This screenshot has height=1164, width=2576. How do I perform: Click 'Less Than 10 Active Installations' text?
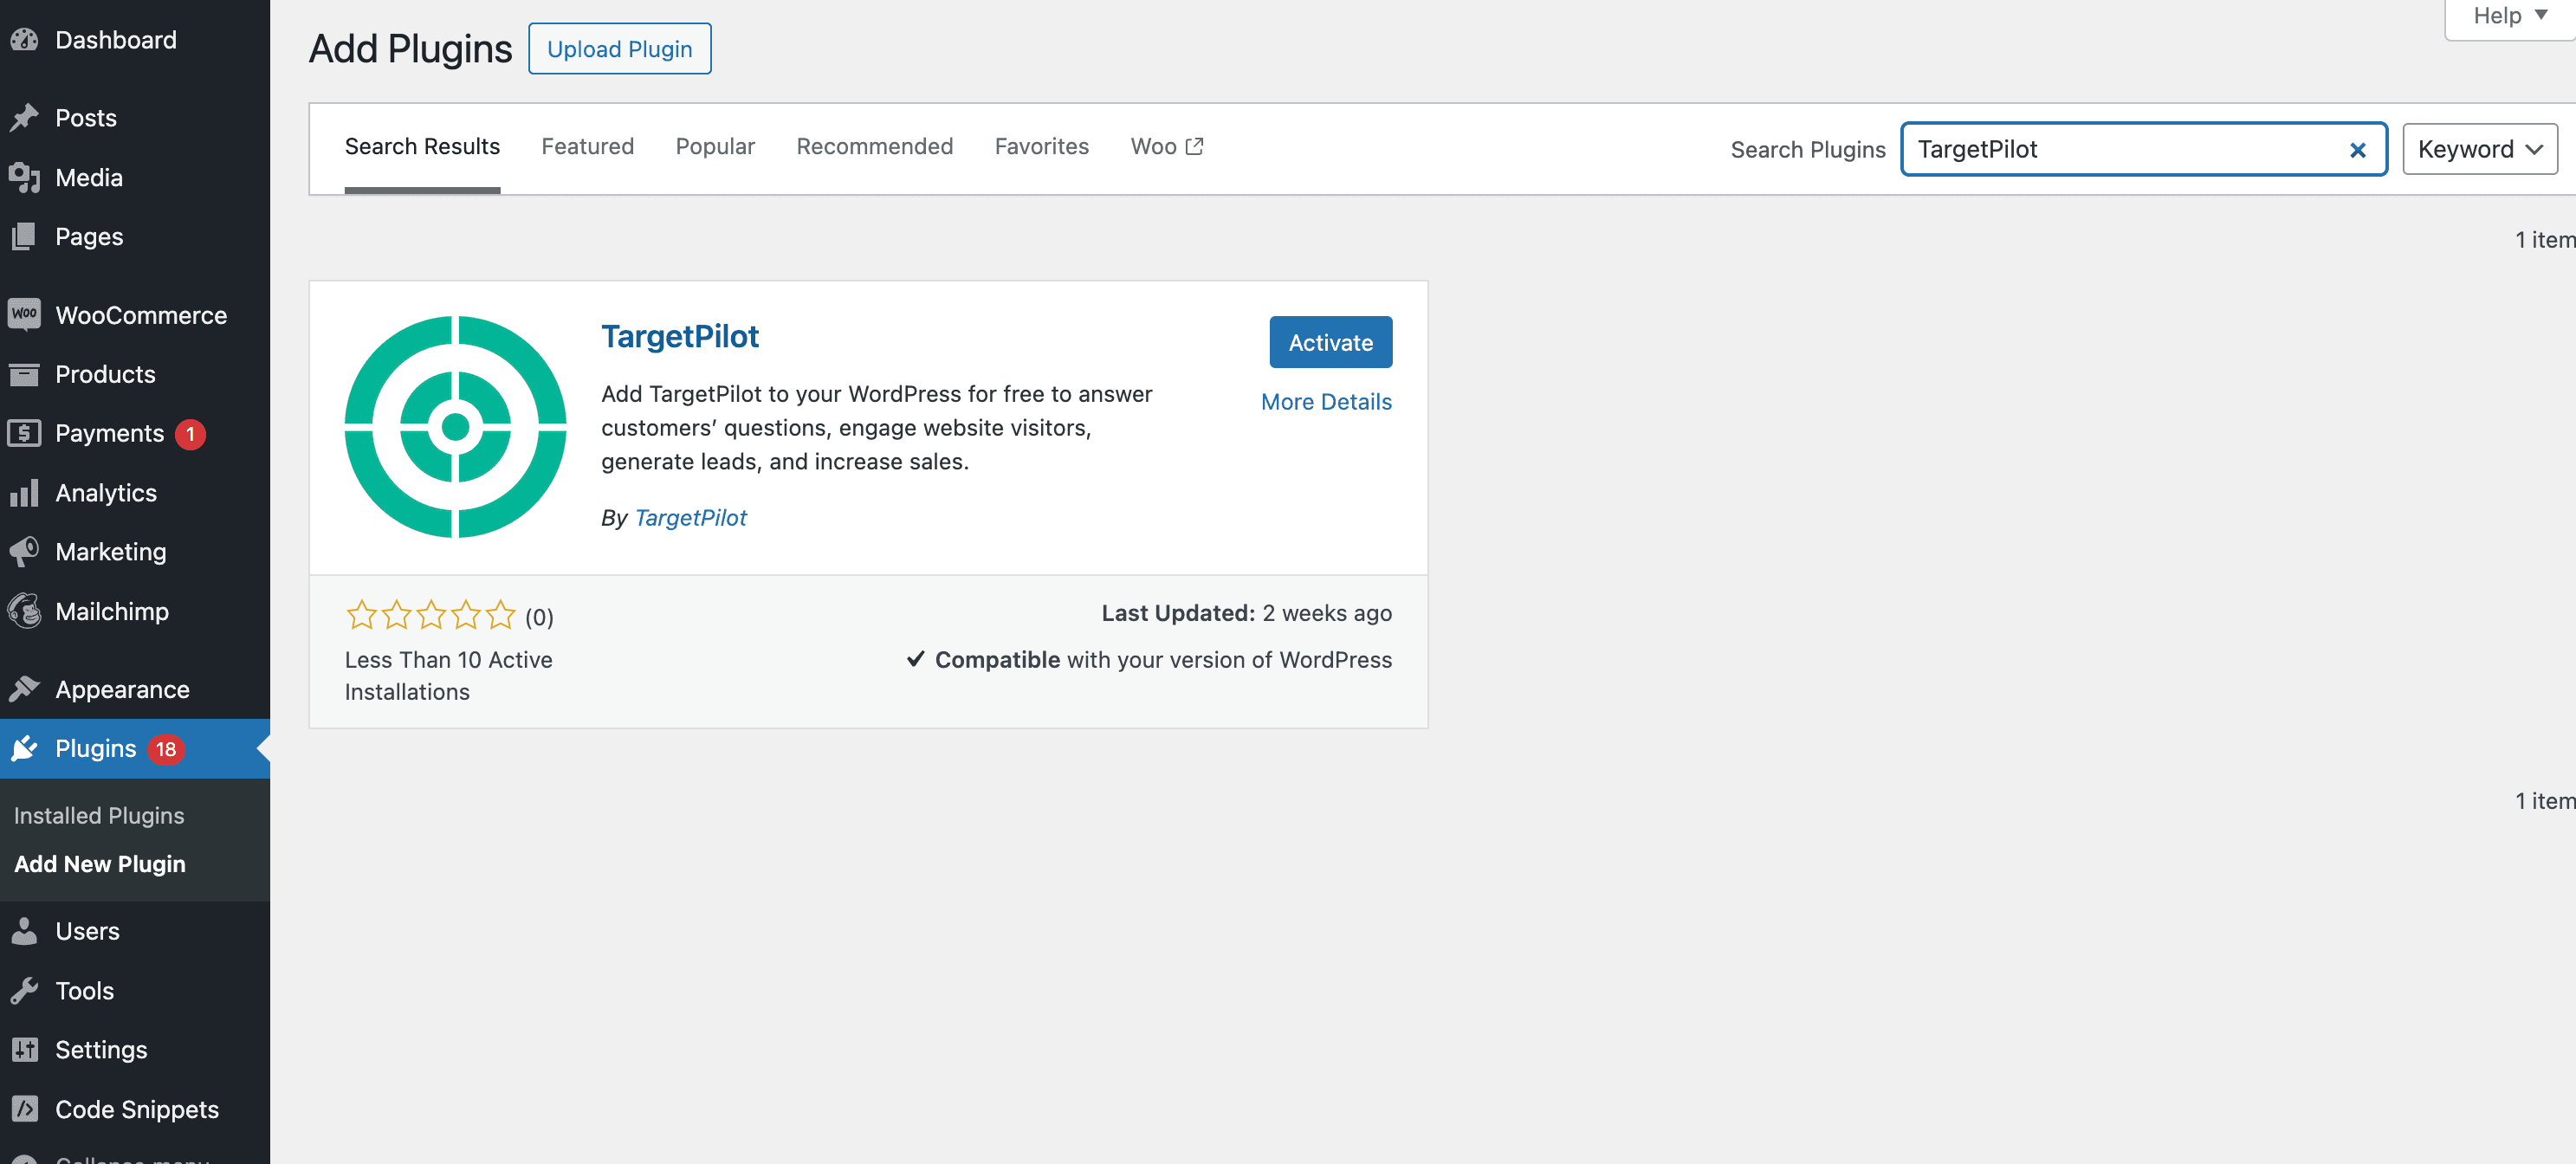449,676
